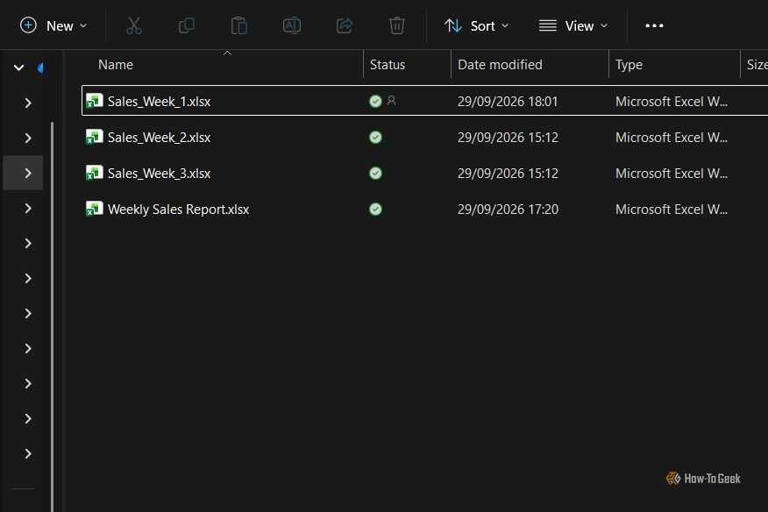The image size is (768, 512).
Task: Click the Rename icon in toolbar
Action: 292,25
